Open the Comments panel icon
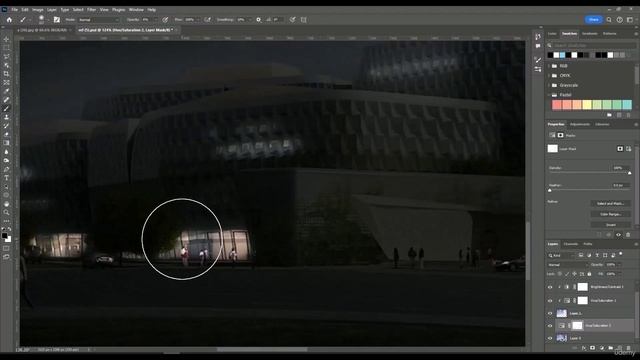Screen dimensions: 640x360 [x=538, y=46]
